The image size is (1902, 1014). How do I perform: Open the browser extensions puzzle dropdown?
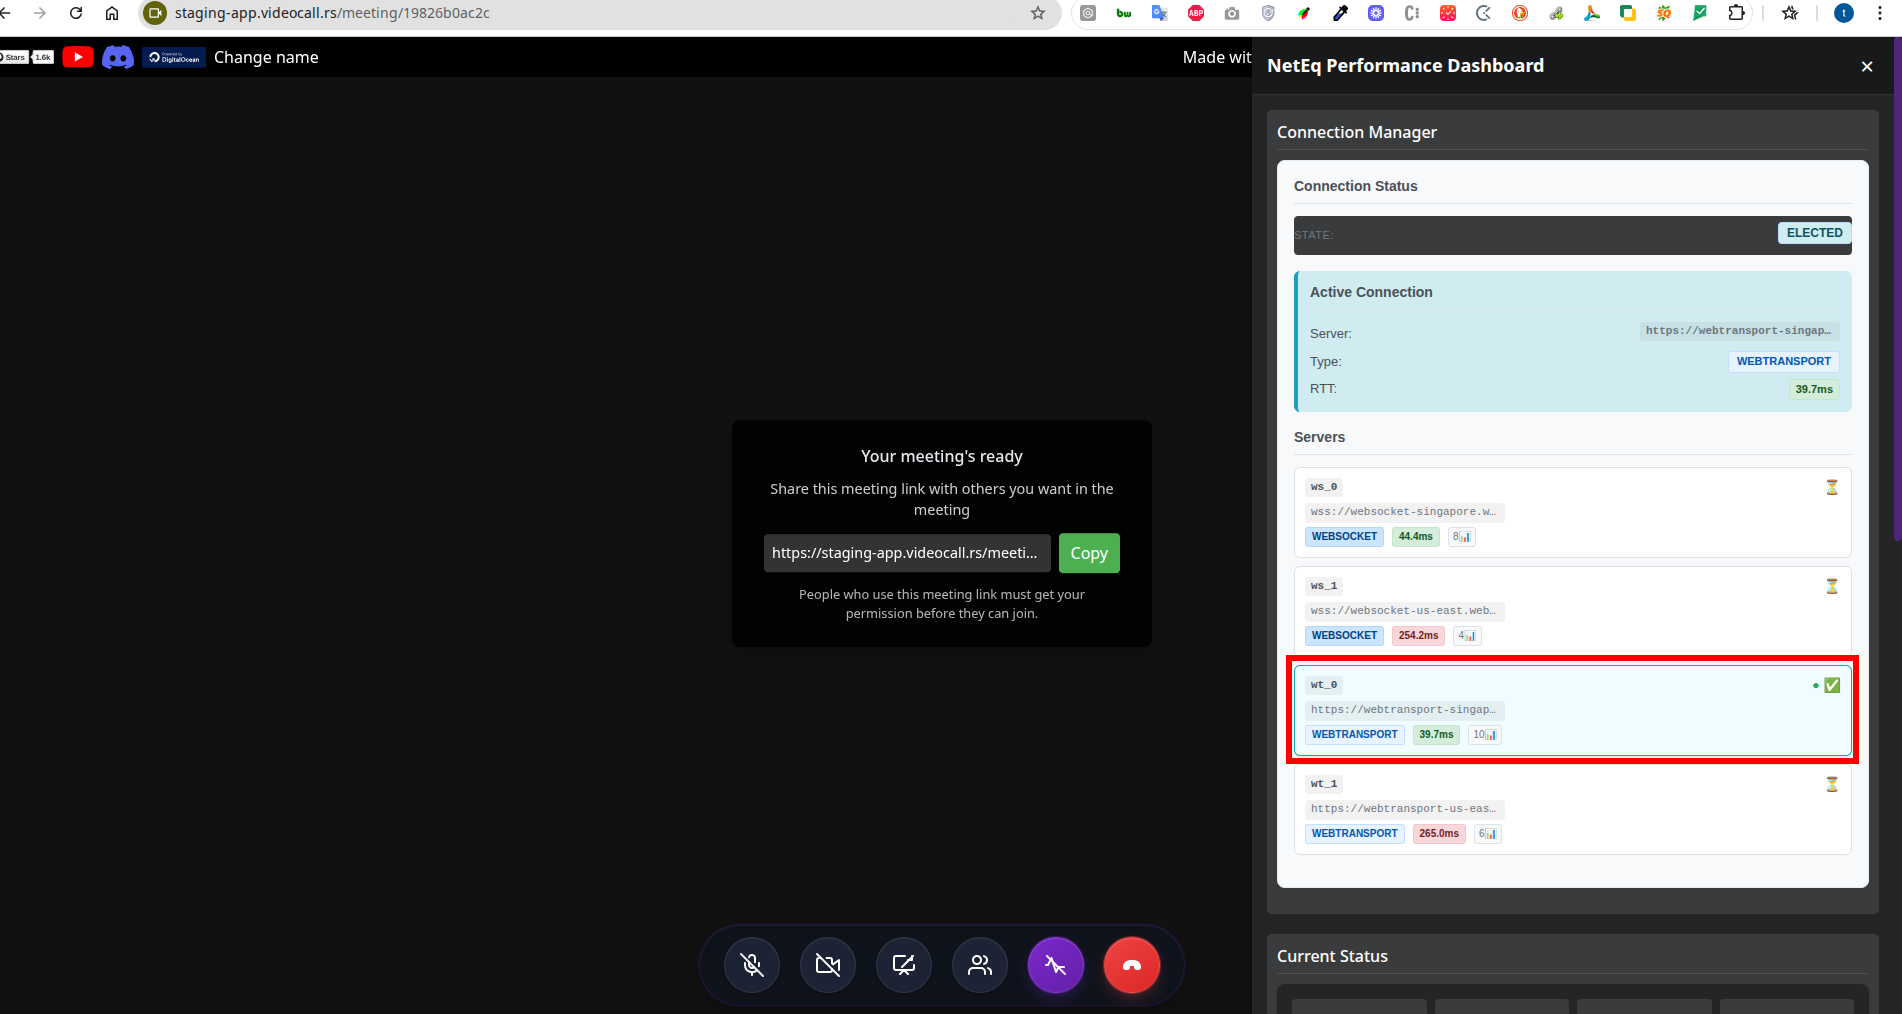coord(1737,13)
